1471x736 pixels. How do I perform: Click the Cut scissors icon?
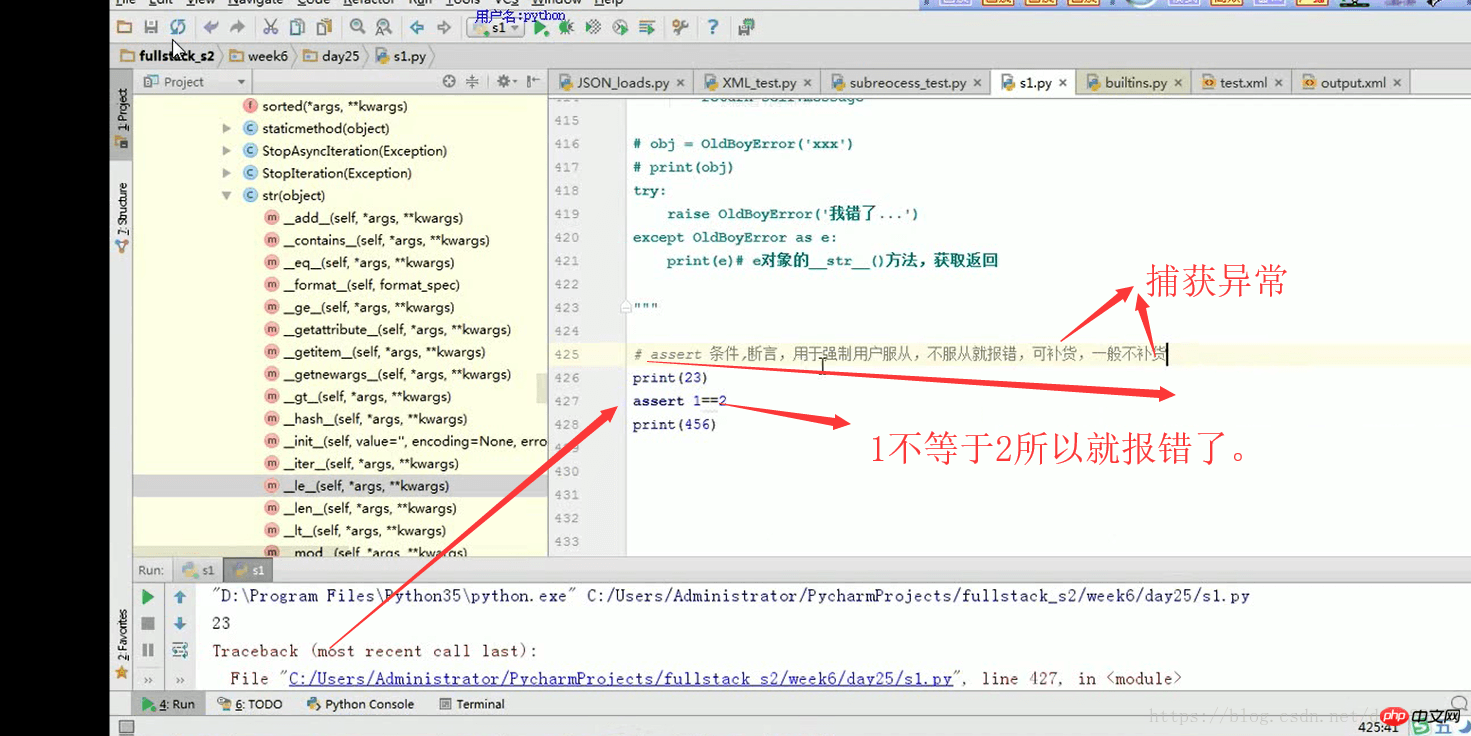[270, 28]
